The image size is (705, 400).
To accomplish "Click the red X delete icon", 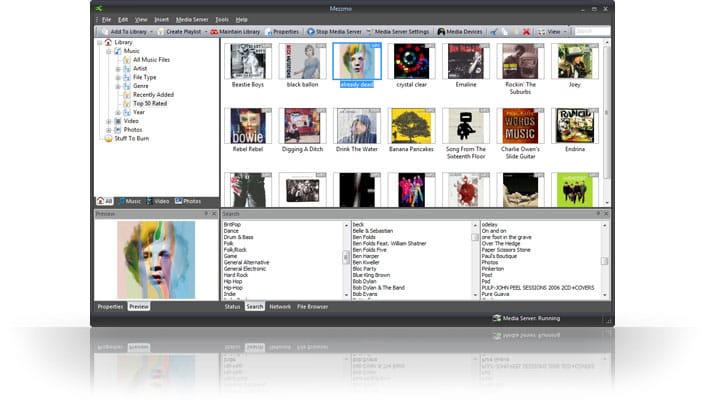I will coord(526,31).
